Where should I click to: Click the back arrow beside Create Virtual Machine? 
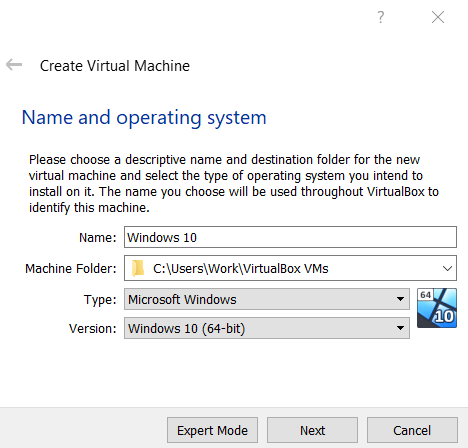14,65
